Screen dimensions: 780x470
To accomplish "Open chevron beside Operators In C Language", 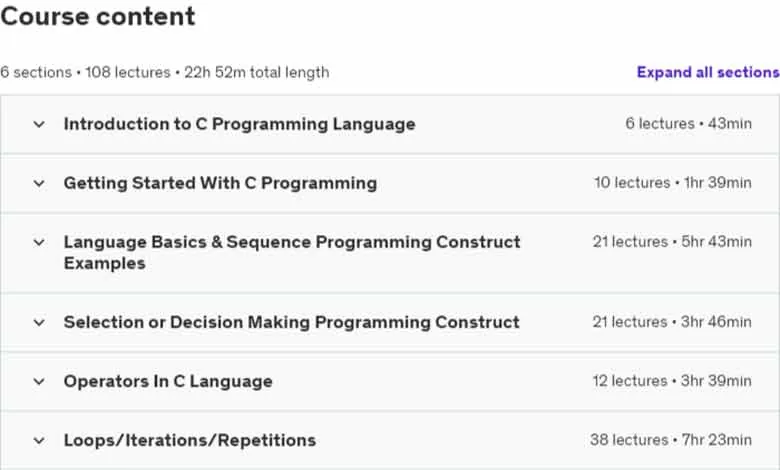I will click(x=39, y=382).
